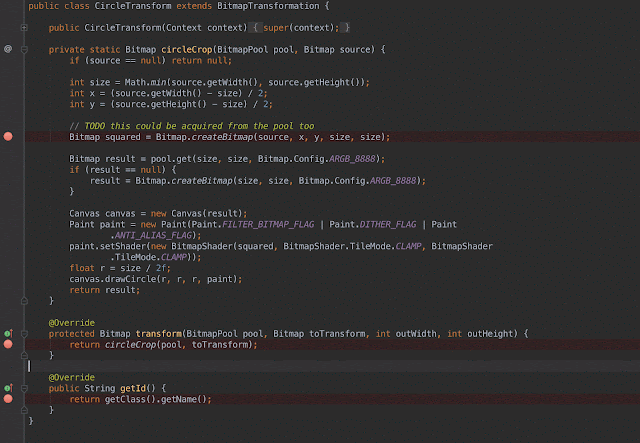Collapse the circleCrop method body
The height and width of the screenshot is (443, 640).
24,50
